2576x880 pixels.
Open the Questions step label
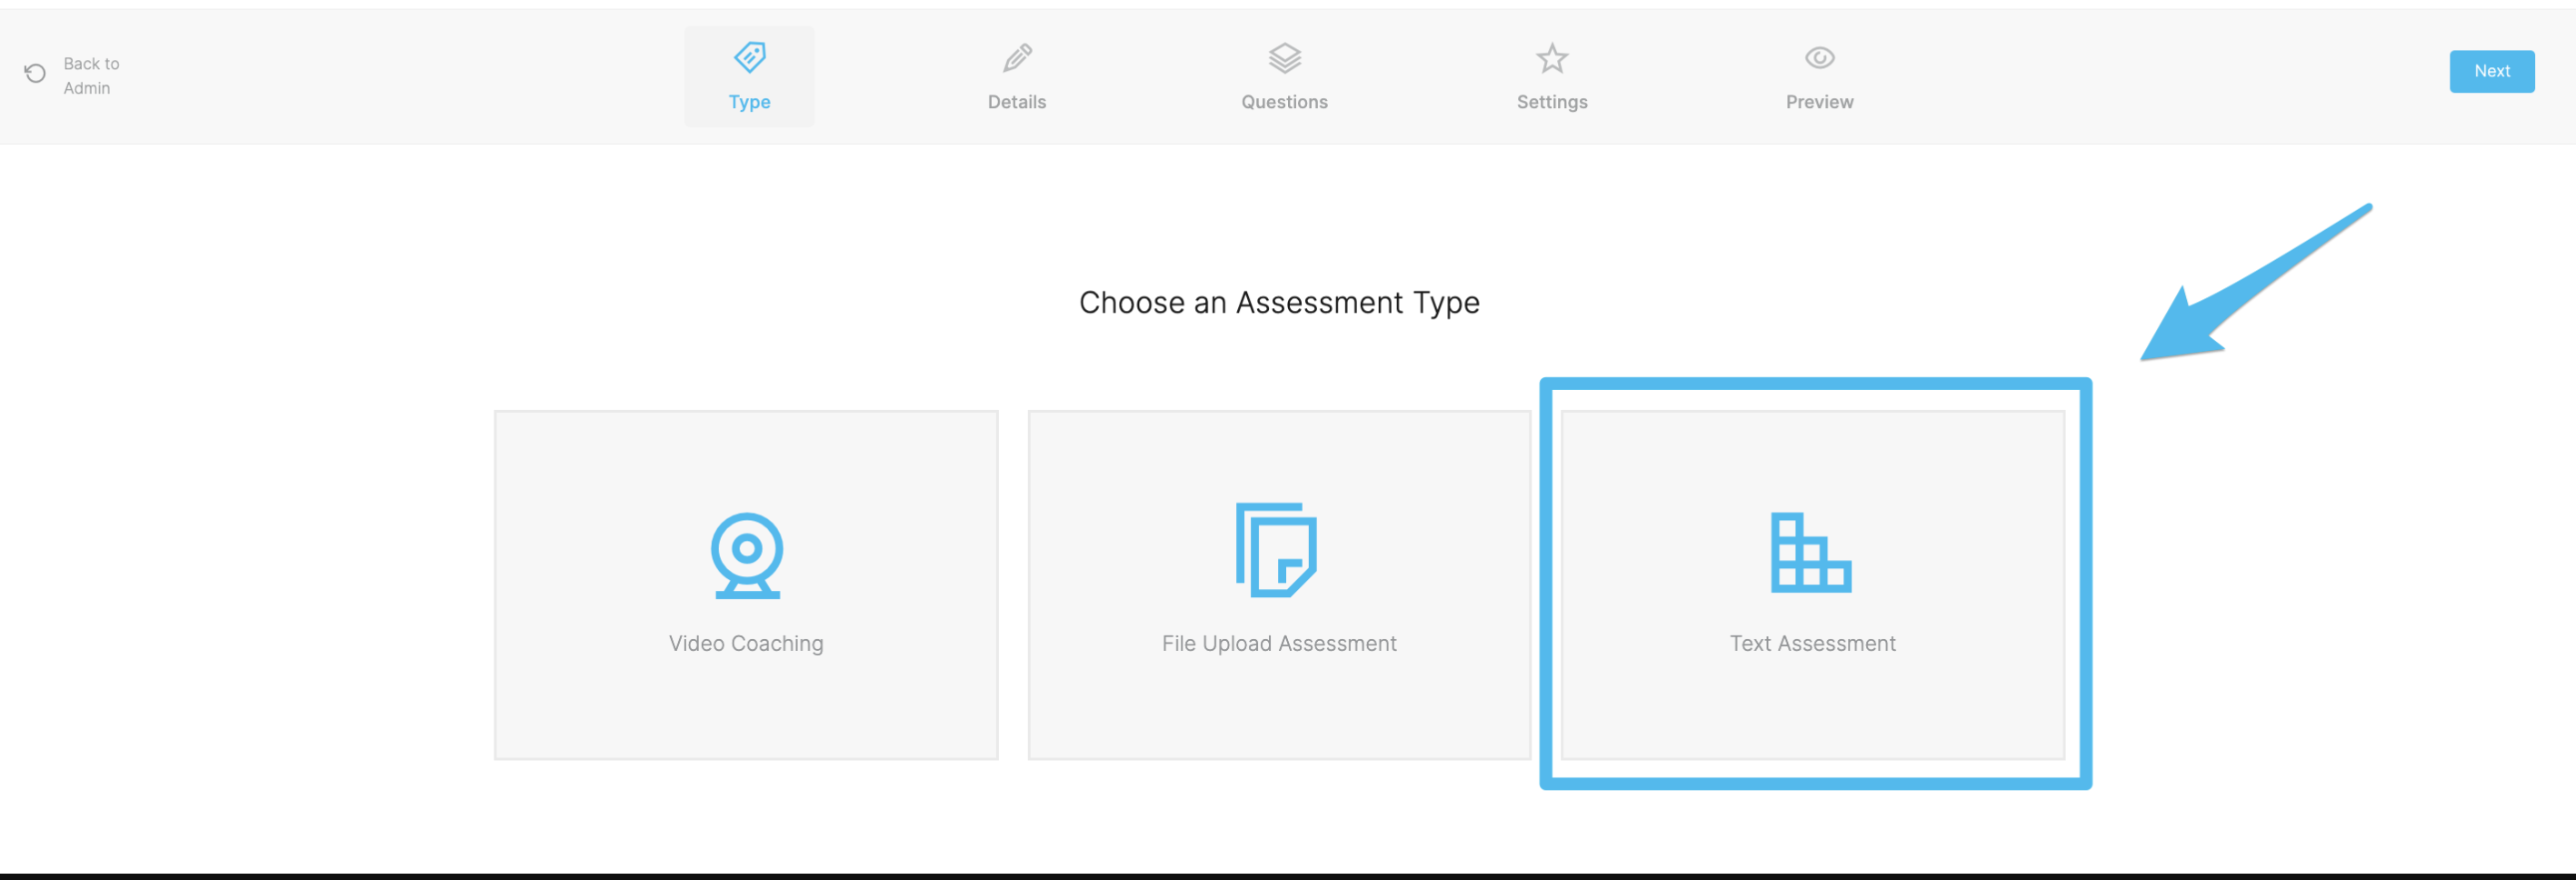[1284, 102]
